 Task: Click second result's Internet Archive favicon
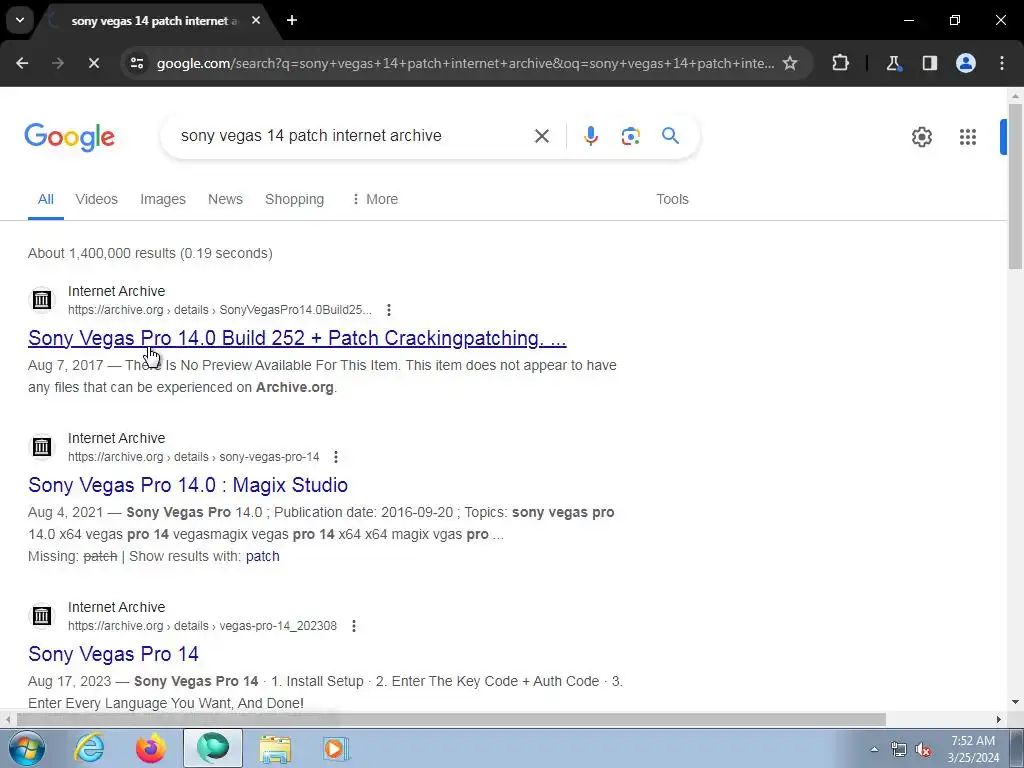[42, 447]
